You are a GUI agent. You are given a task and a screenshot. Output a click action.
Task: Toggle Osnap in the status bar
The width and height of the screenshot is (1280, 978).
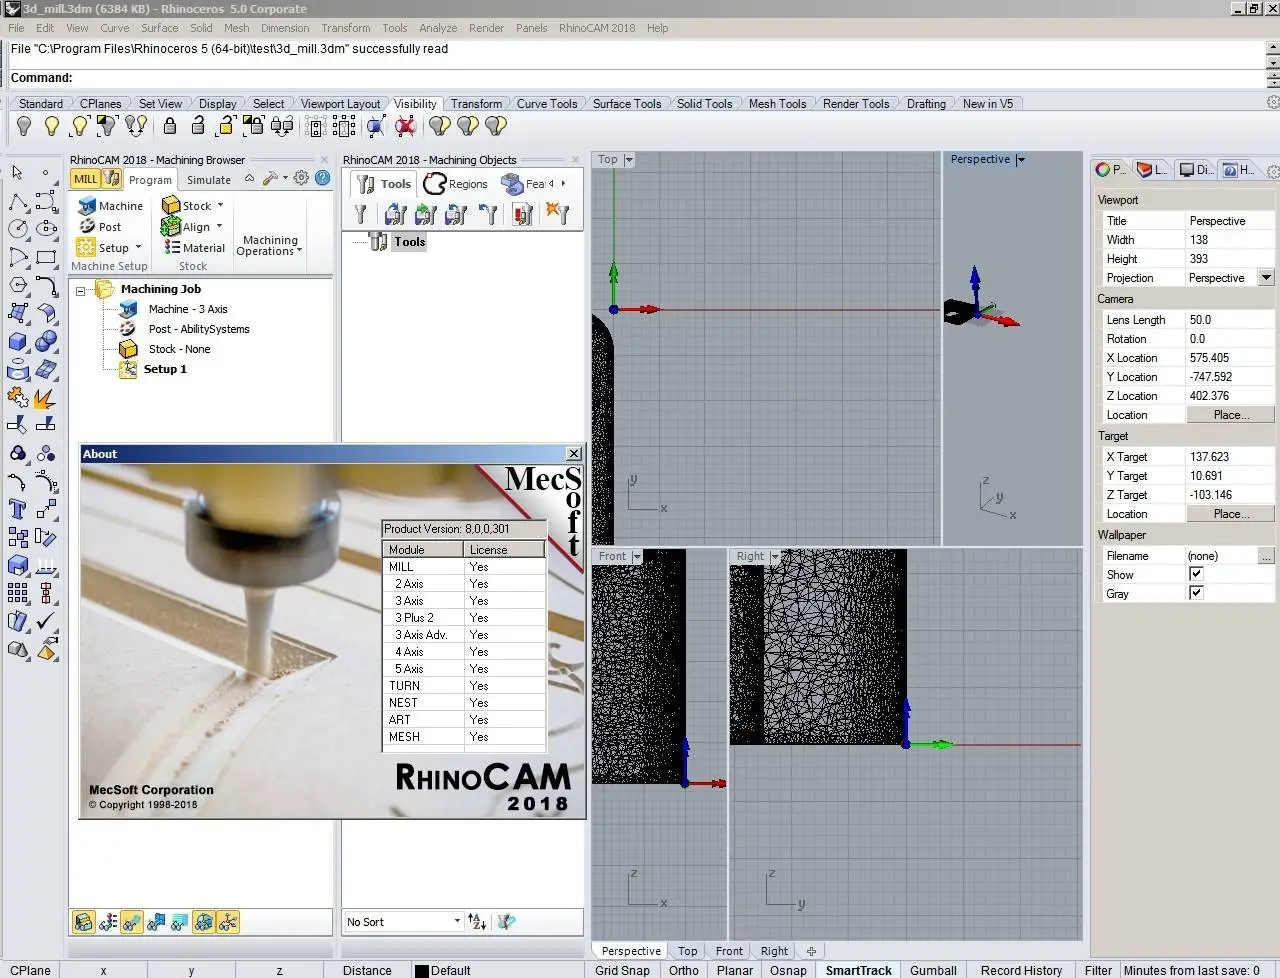[788, 970]
